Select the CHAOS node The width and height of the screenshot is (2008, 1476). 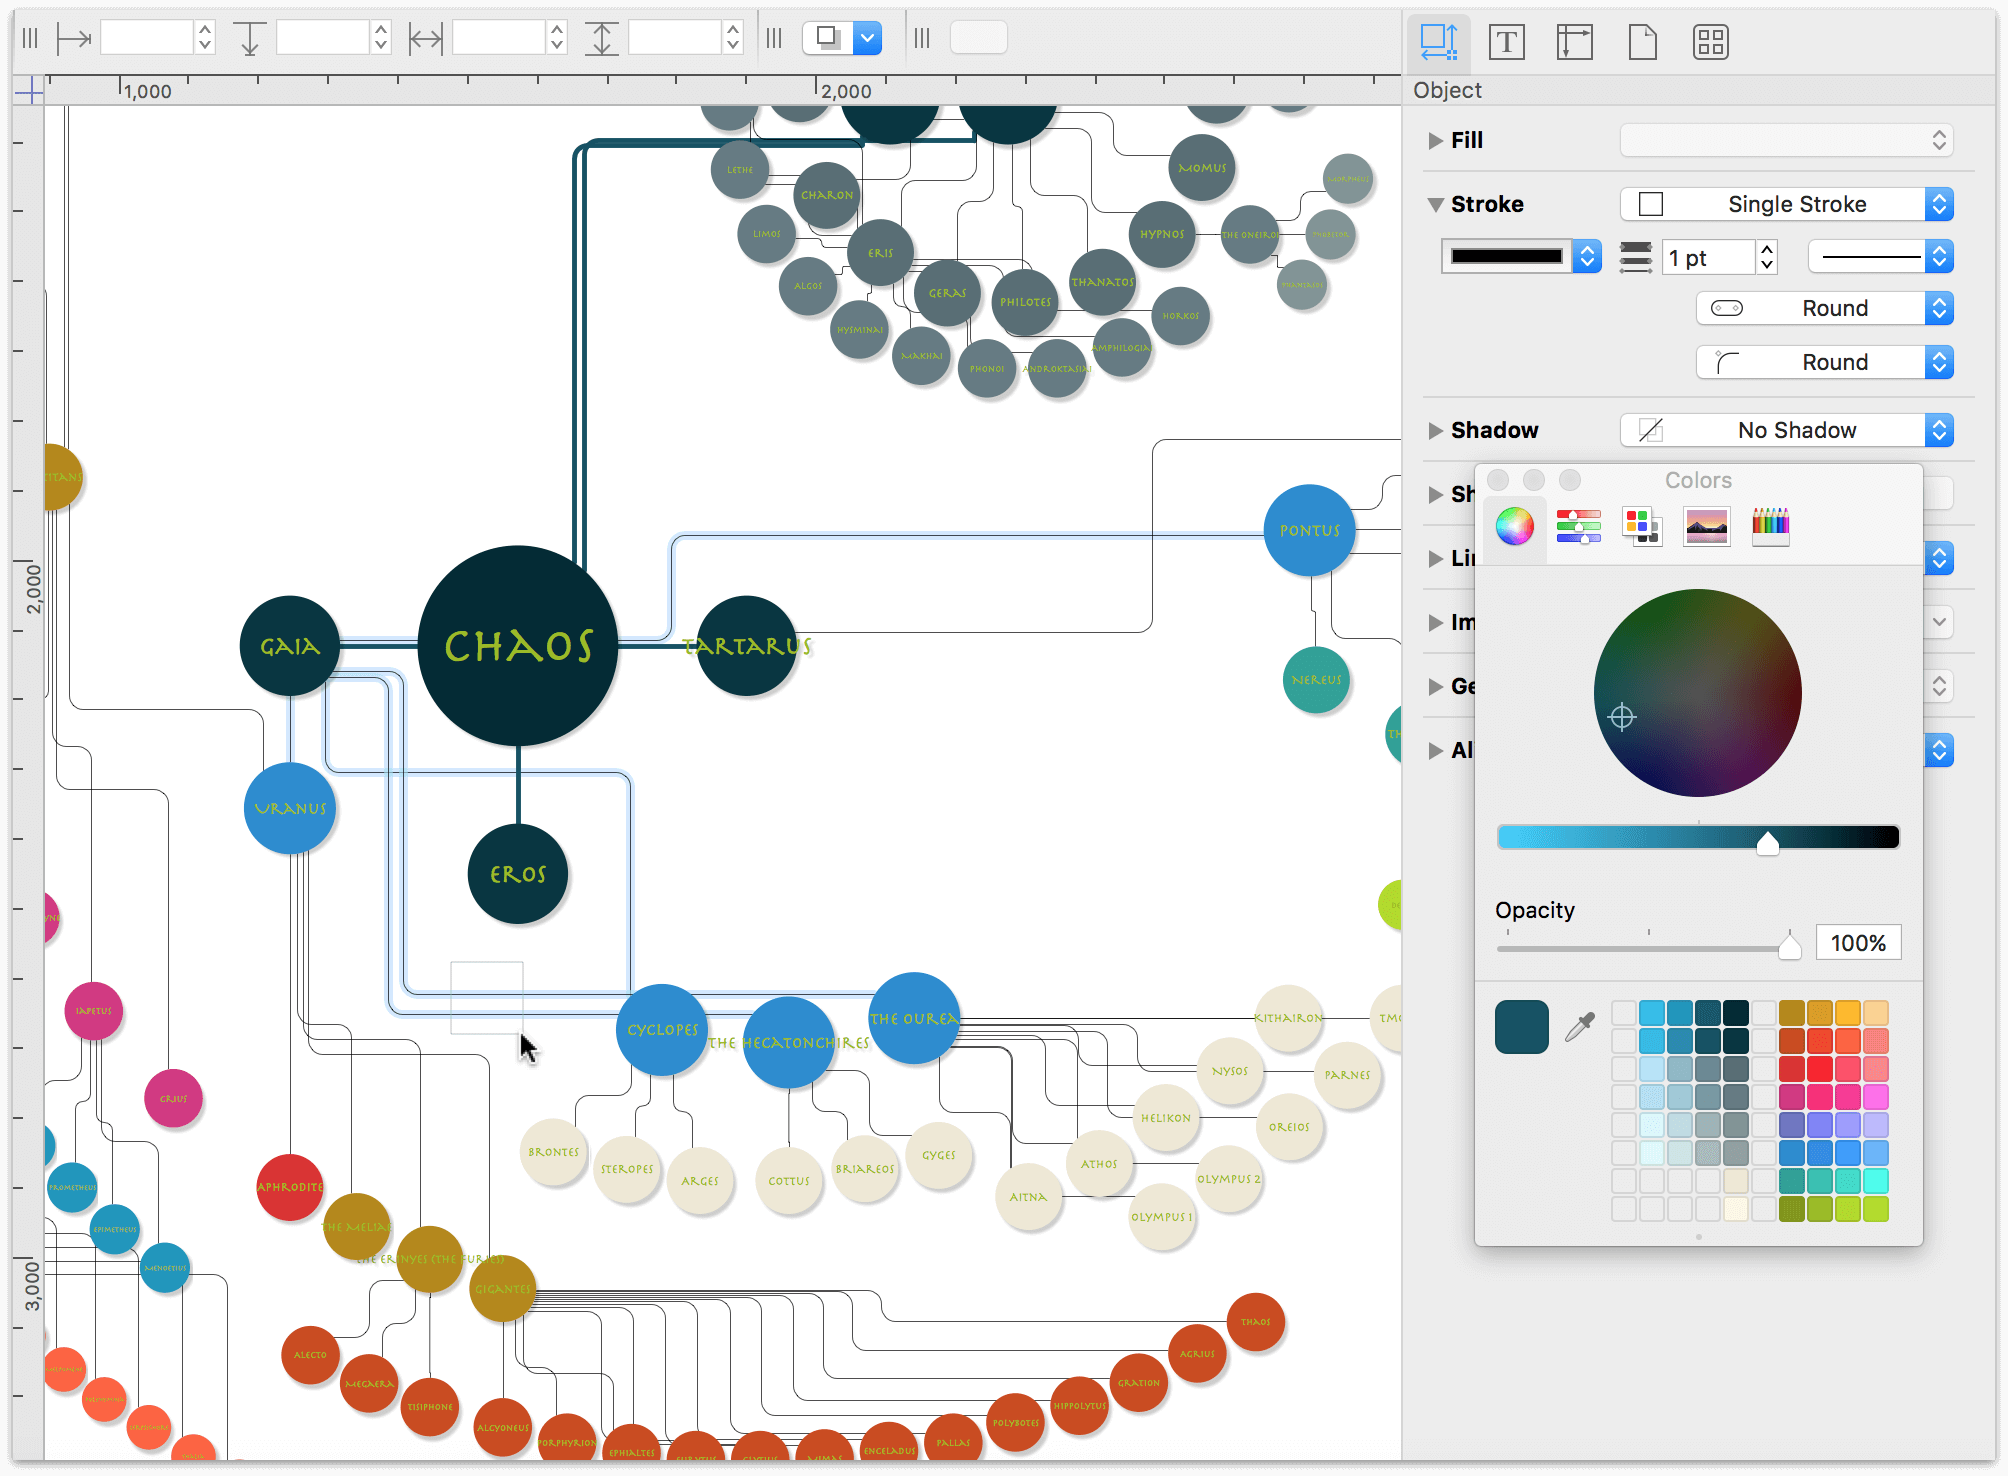tap(517, 646)
